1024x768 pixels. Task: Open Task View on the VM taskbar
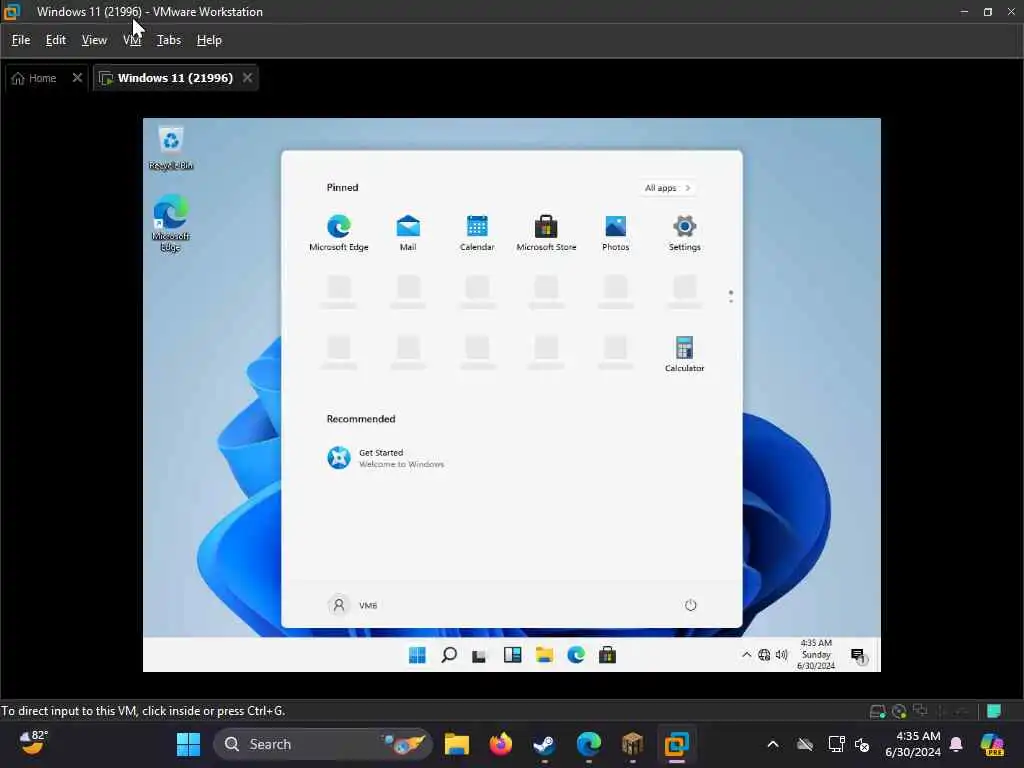pyautogui.click(x=480, y=655)
